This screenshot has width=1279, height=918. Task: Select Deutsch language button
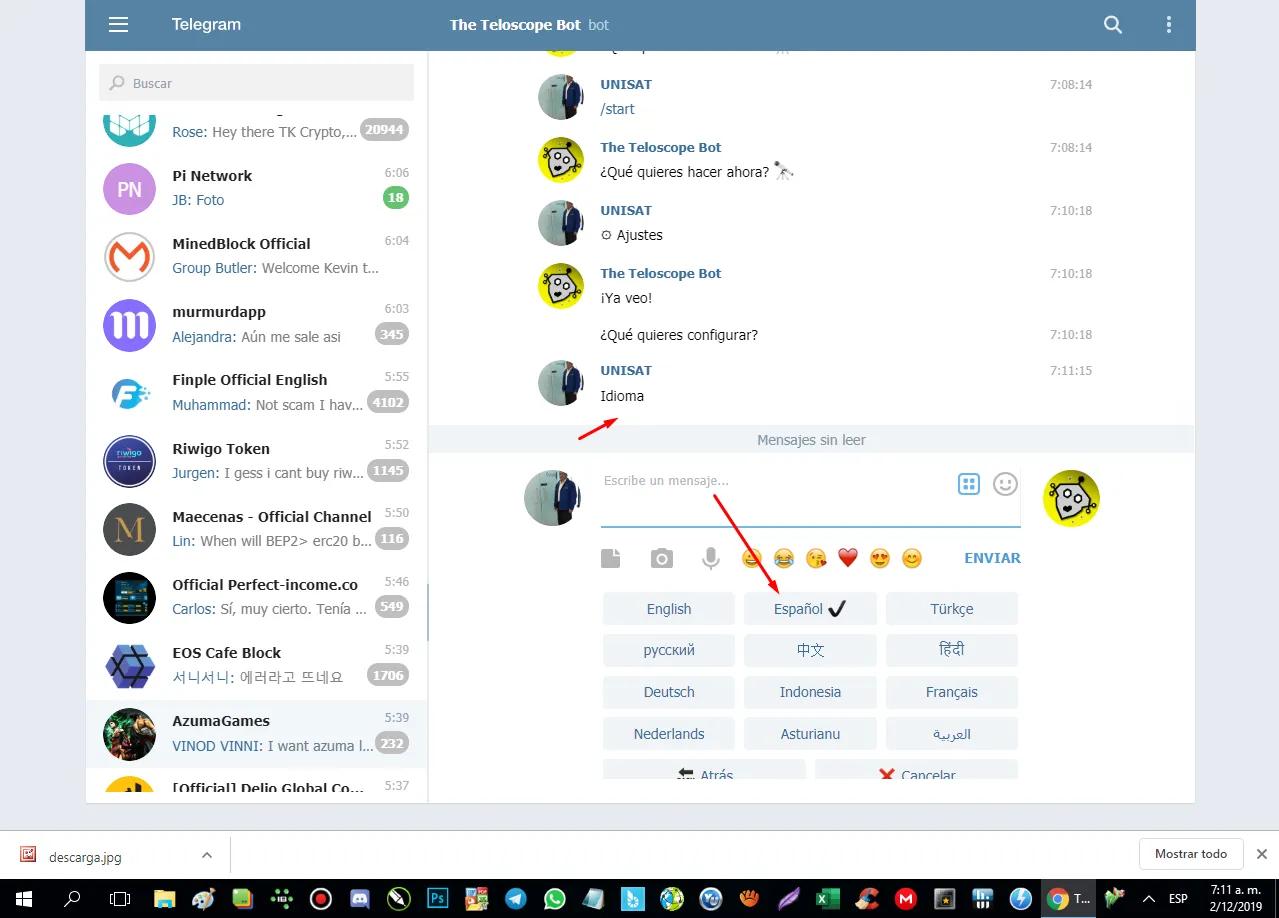tap(669, 692)
